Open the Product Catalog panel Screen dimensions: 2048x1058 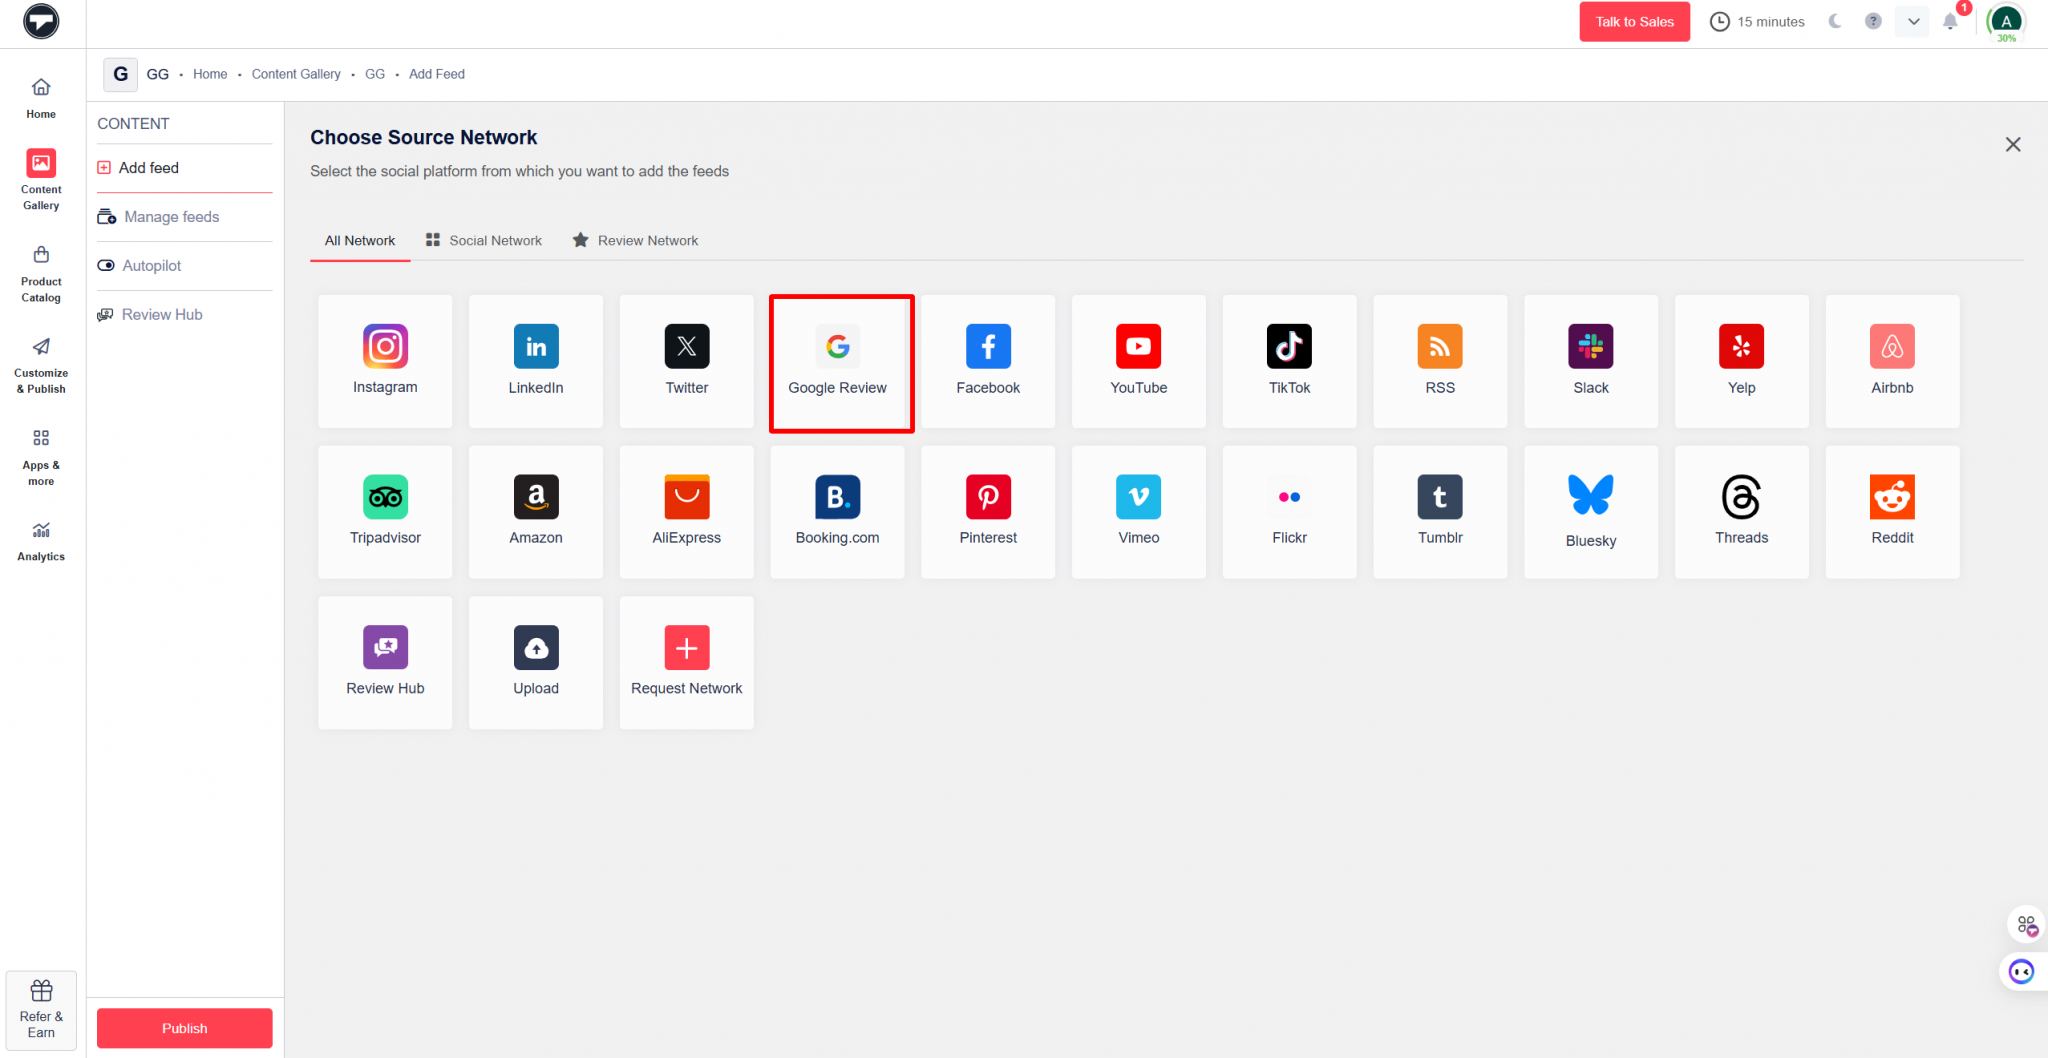click(x=40, y=272)
